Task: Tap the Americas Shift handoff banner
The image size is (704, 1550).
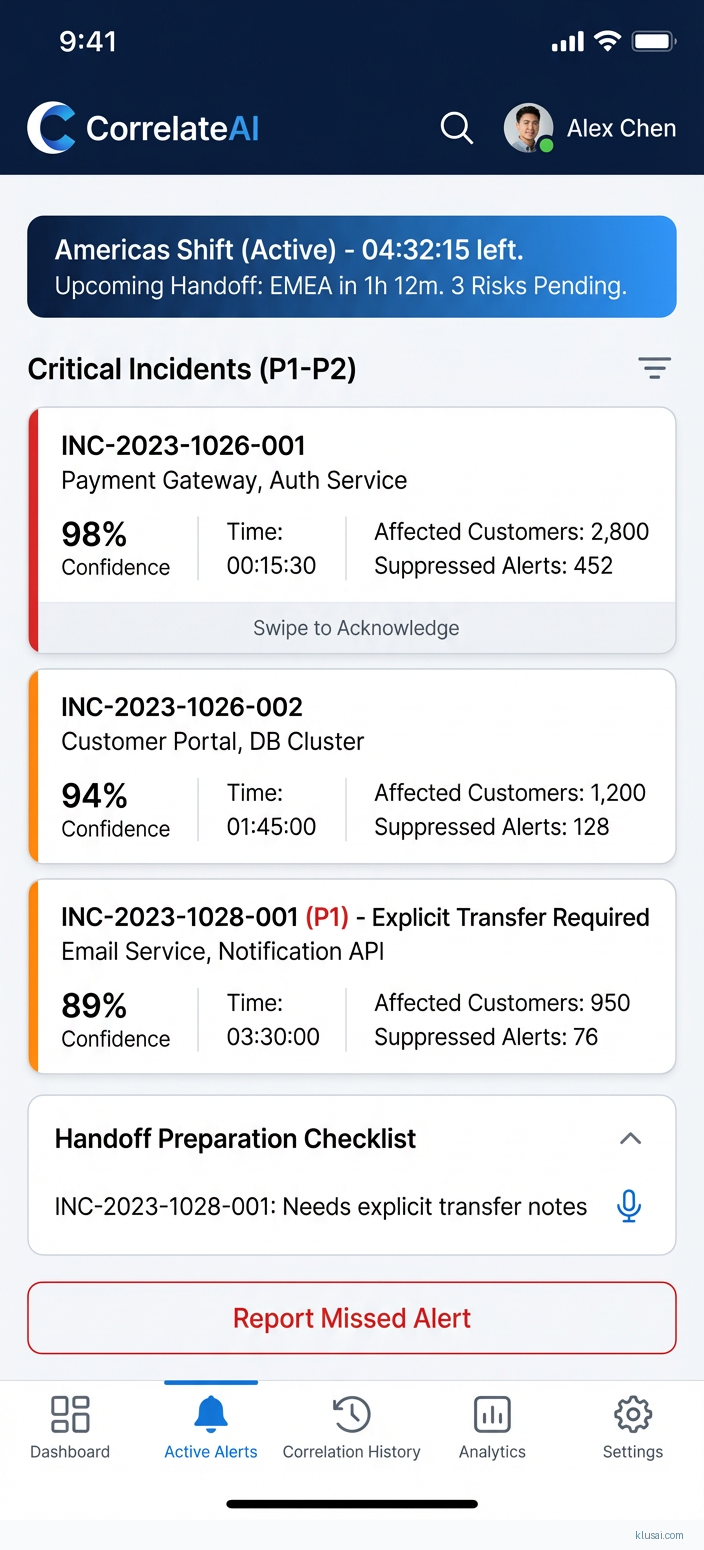Action: (352, 267)
